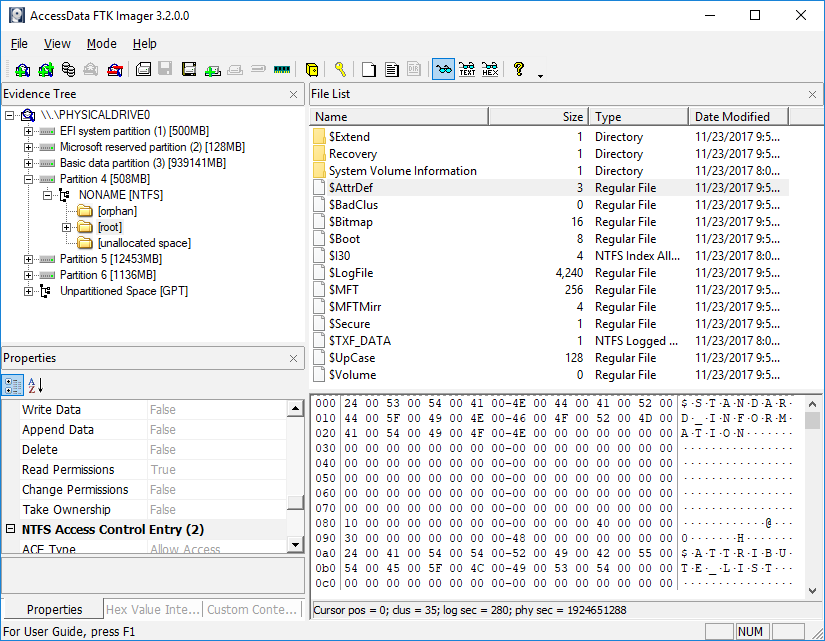825x641 pixels.
Task: Click the Add Evidence Item toolbar icon
Action: click(x=23, y=69)
